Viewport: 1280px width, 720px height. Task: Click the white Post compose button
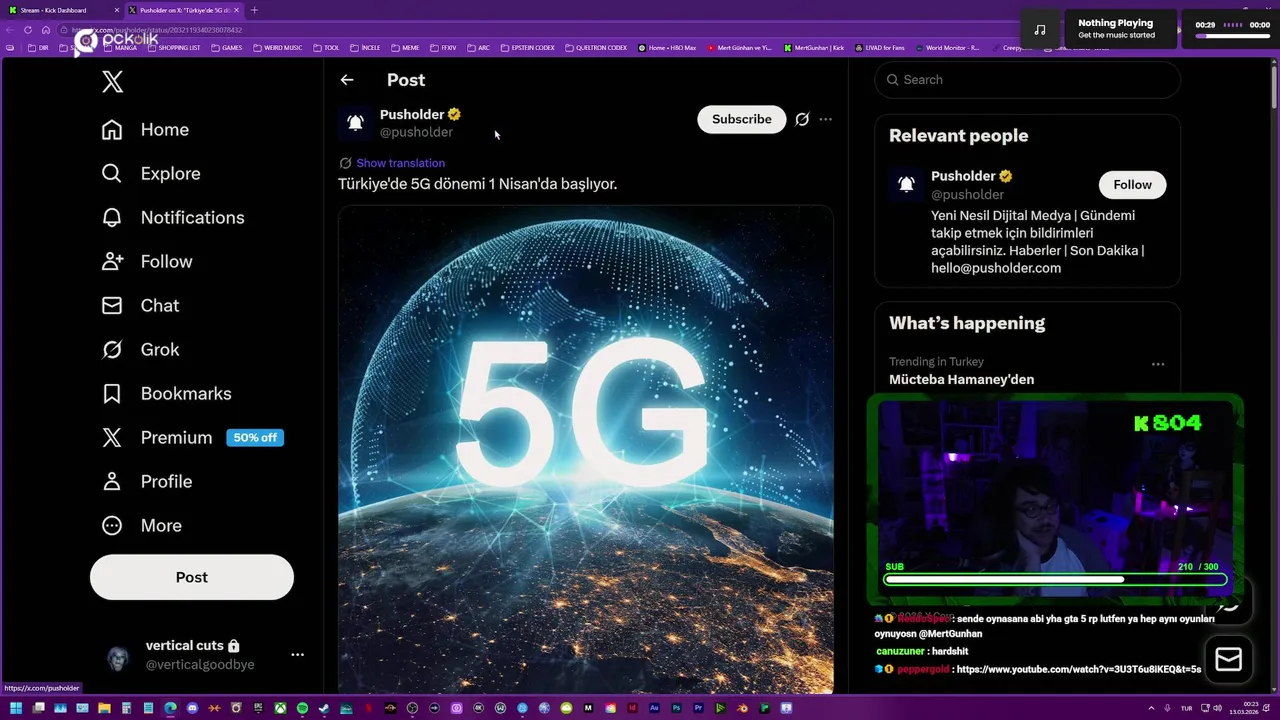click(192, 577)
